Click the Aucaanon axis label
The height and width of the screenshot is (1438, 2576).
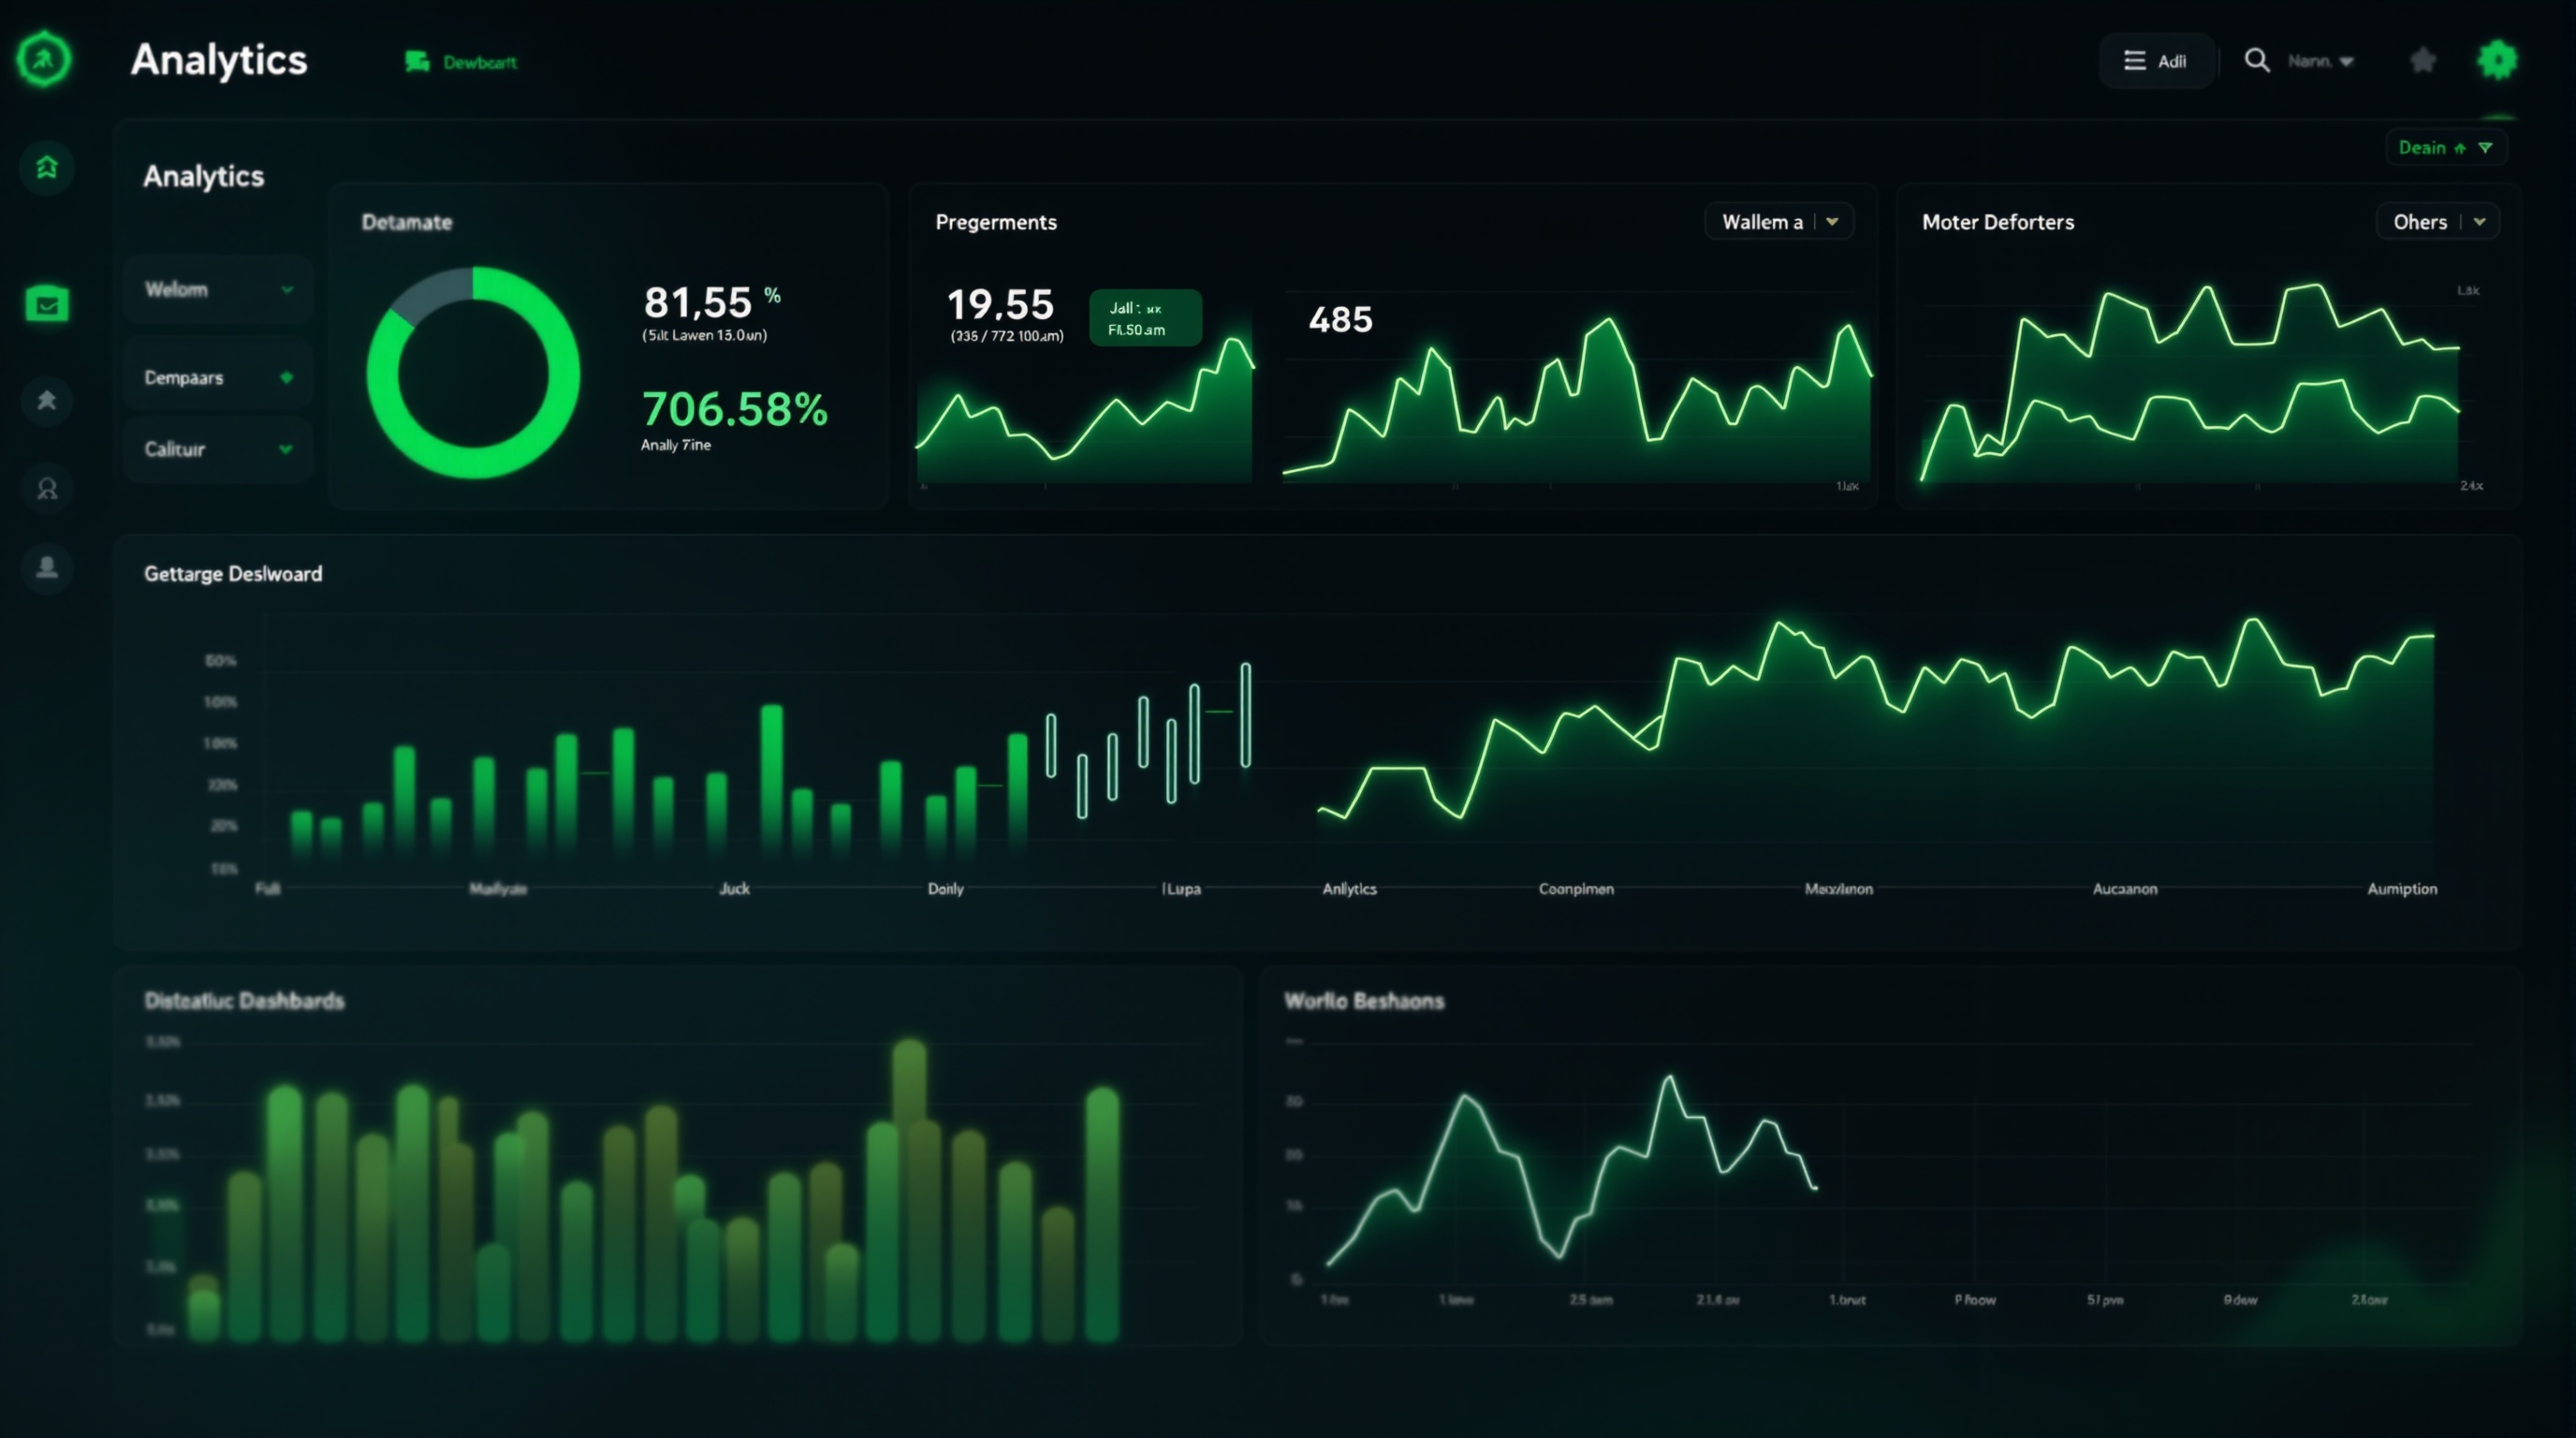2125,889
